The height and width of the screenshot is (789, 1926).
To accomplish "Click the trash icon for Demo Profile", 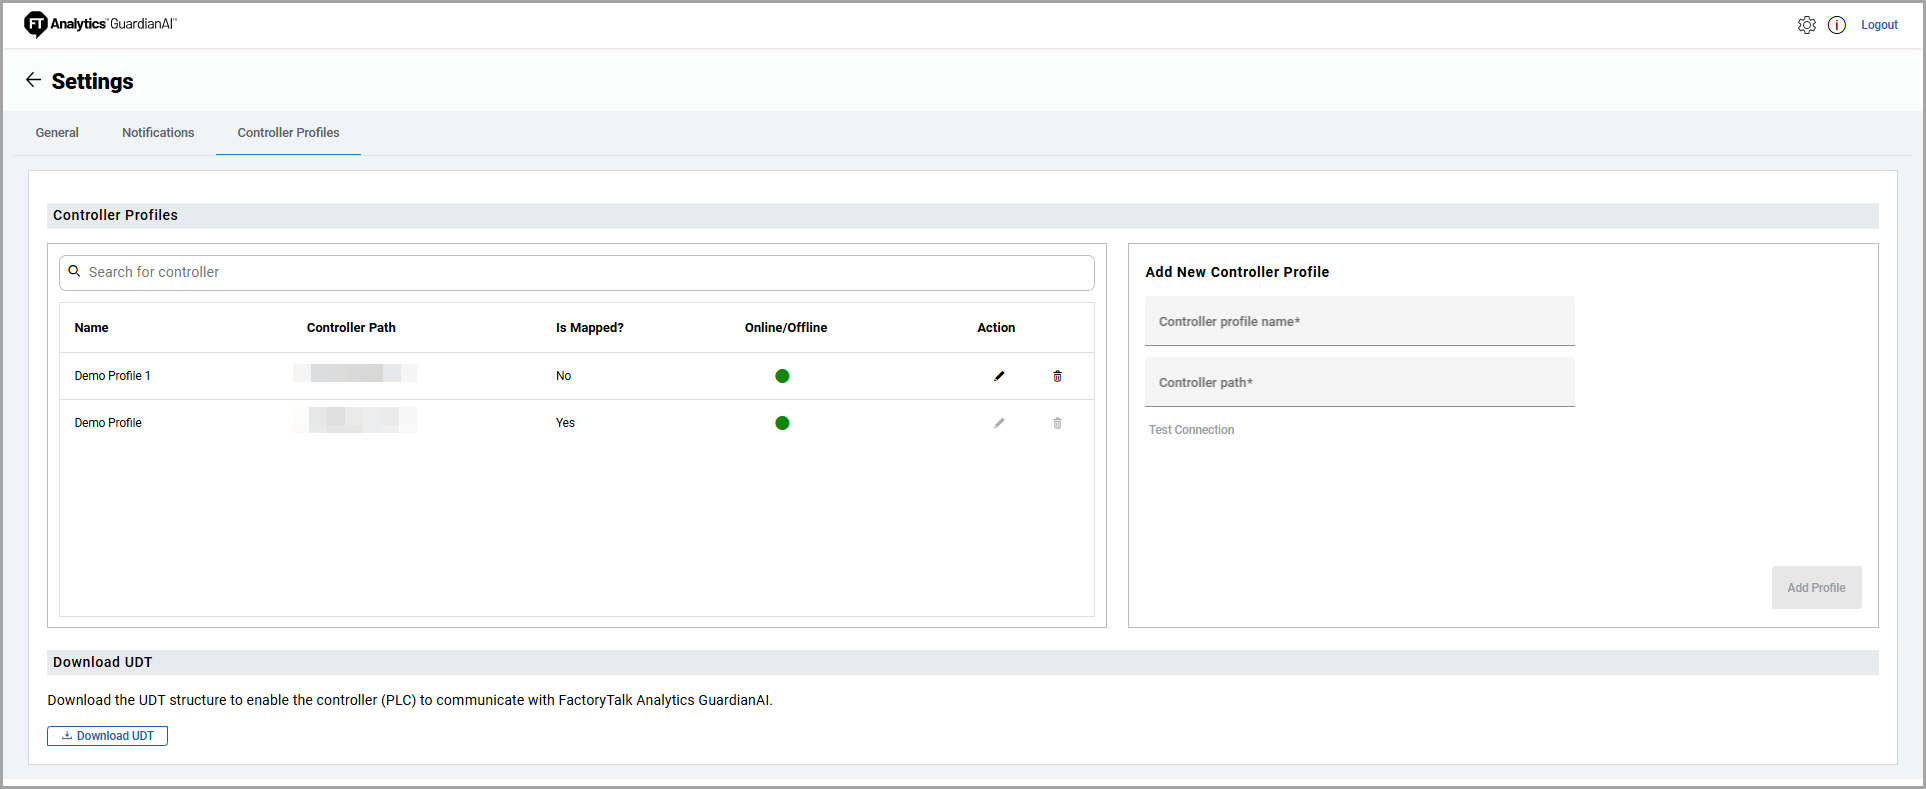I will [x=1057, y=423].
